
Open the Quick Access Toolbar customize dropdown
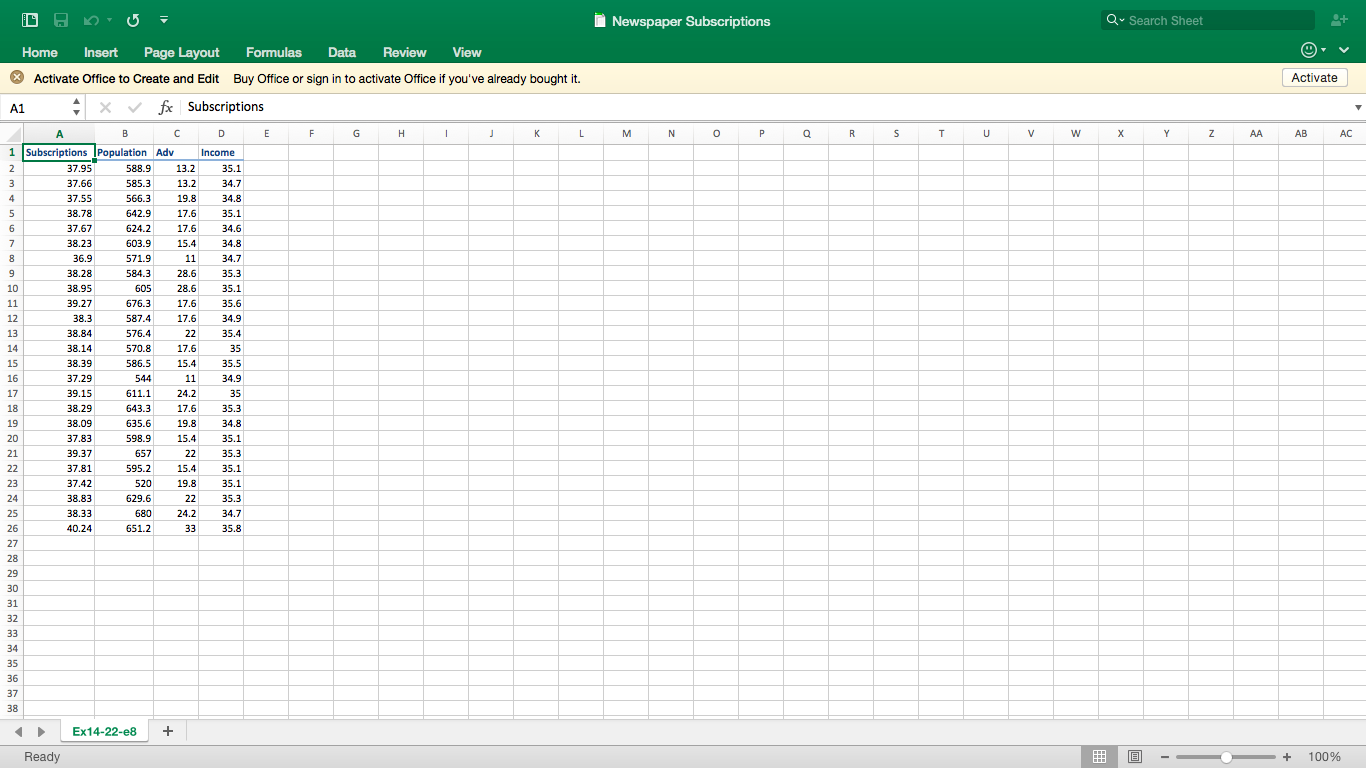(163, 20)
